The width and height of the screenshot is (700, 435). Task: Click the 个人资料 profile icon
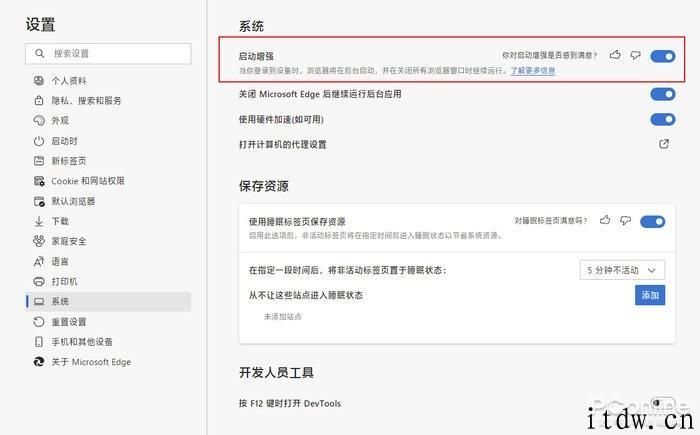click(39, 80)
